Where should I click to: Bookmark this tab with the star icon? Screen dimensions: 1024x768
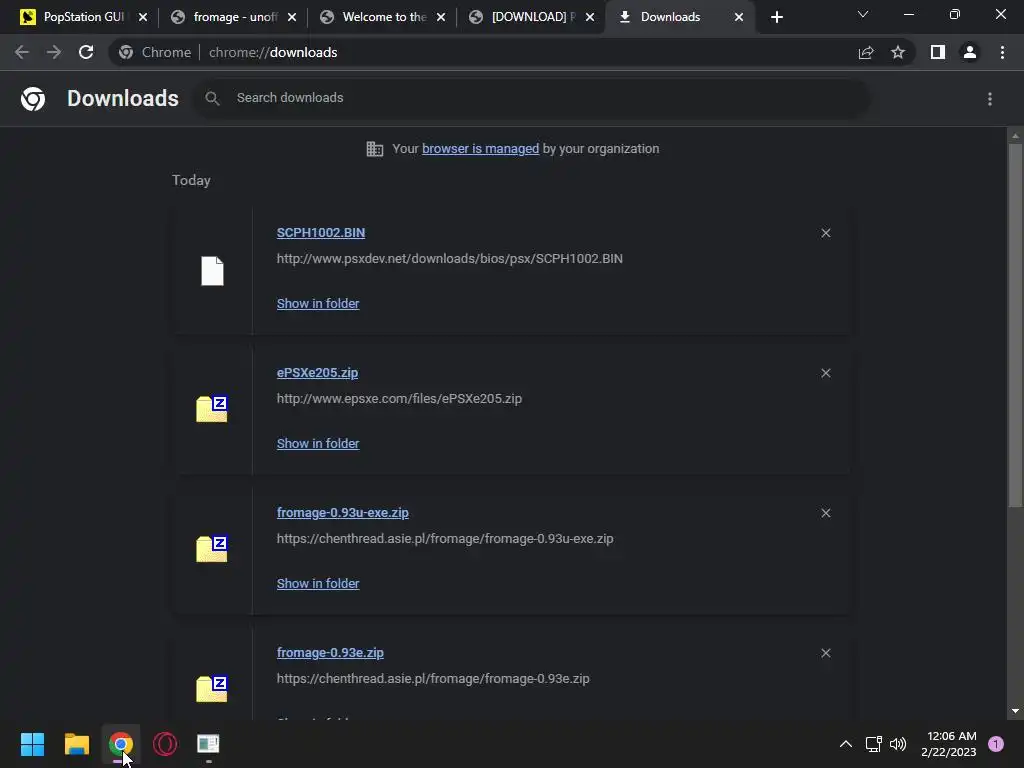click(x=898, y=52)
